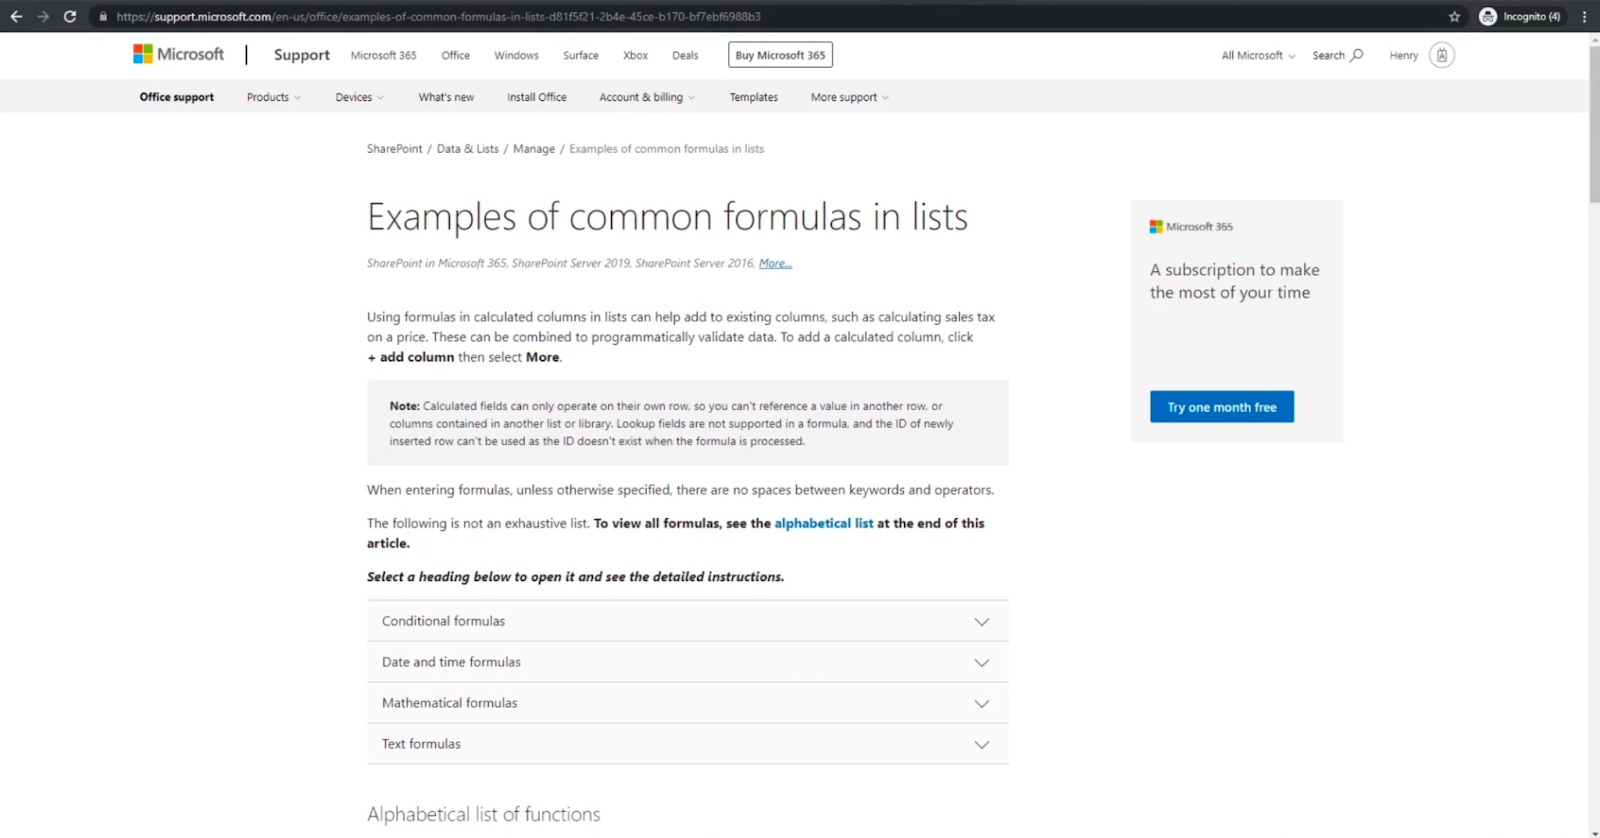Expand the Text formulas section
Image resolution: width=1600 pixels, height=838 pixels.
688,744
